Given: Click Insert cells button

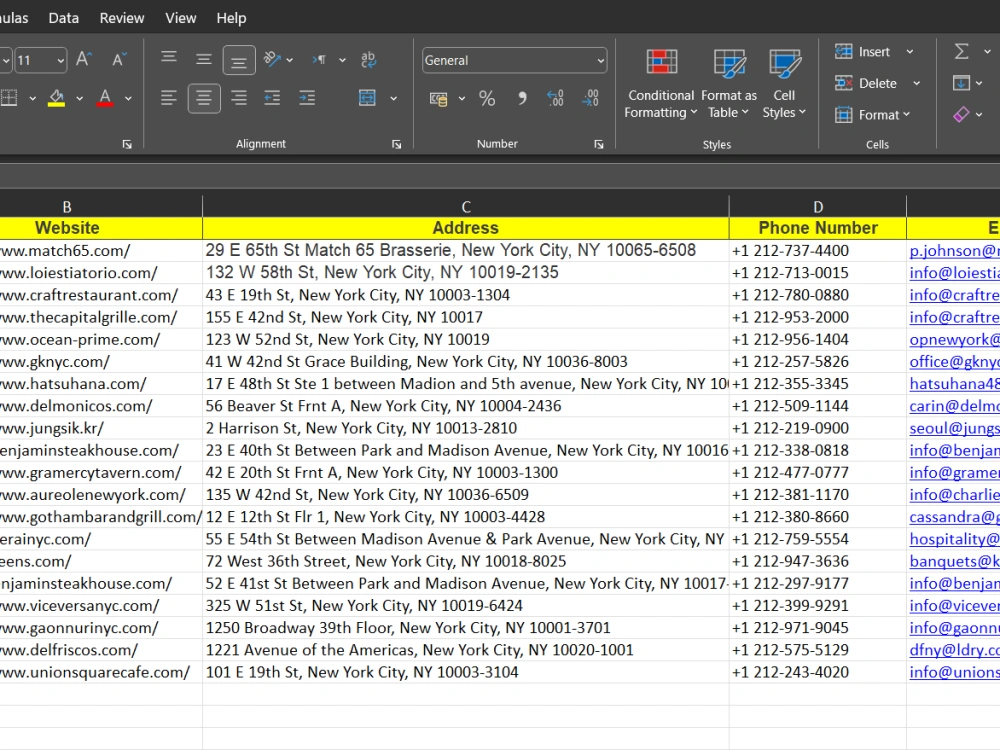Looking at the screenshot, I should 863,52.
